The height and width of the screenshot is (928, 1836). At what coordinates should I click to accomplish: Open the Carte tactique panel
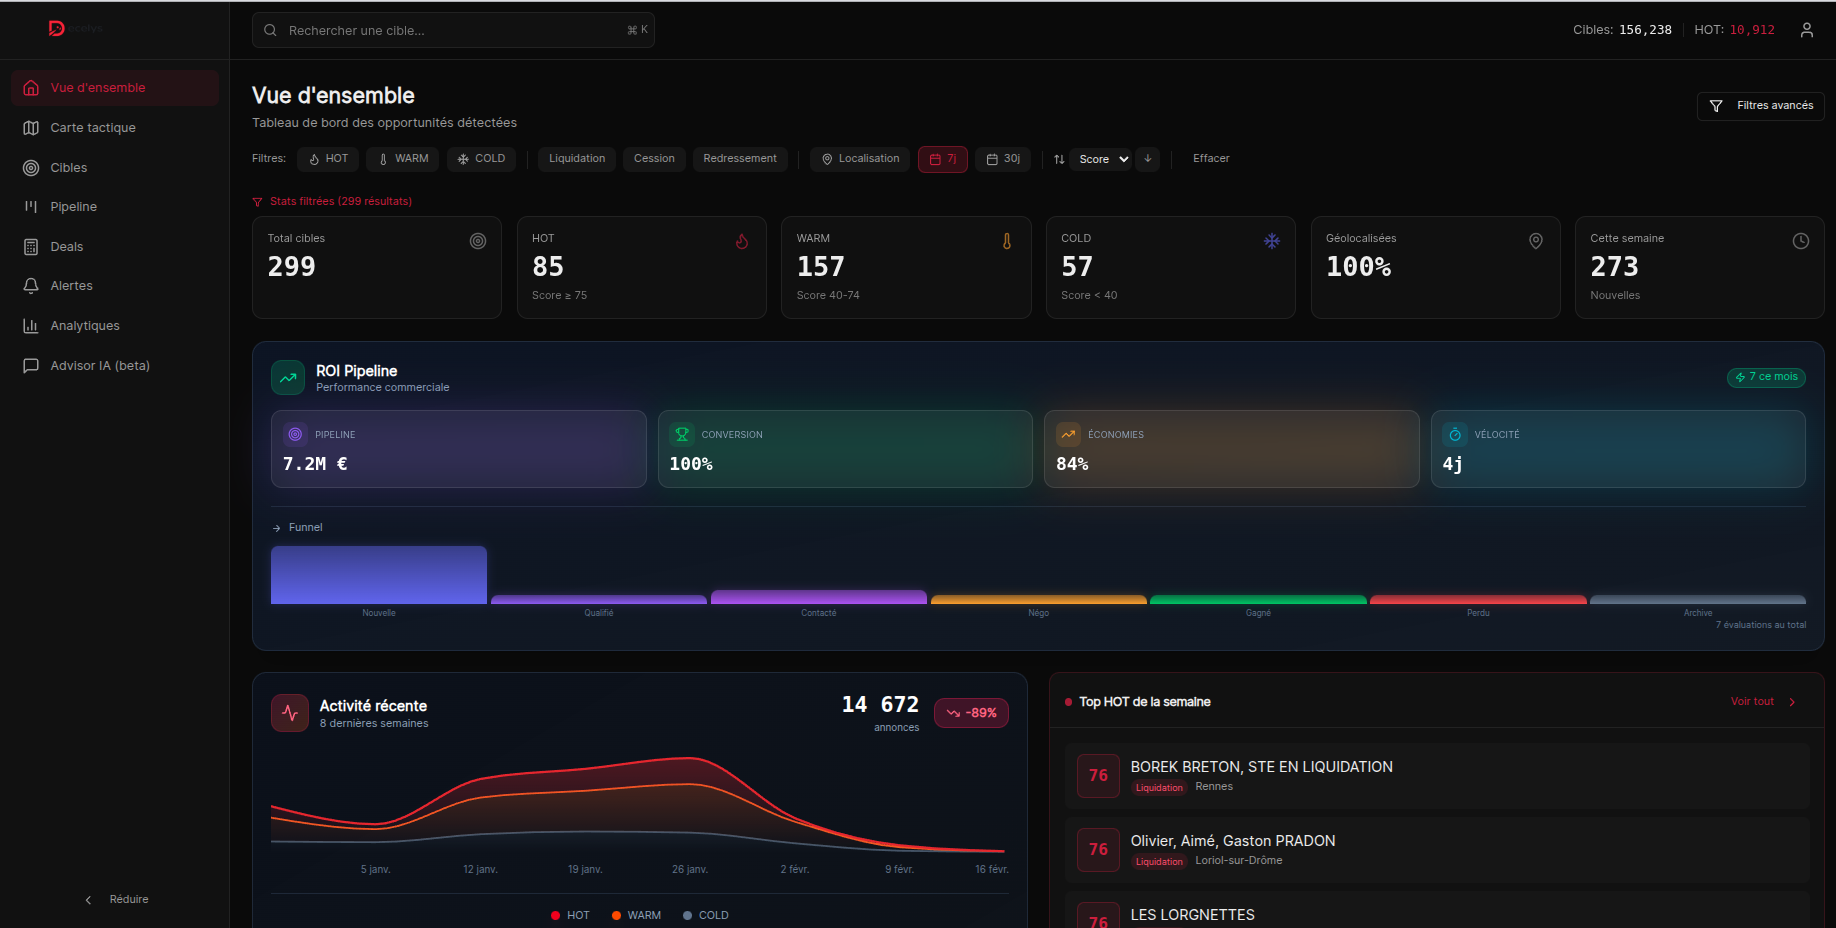(x=93, y=127)
